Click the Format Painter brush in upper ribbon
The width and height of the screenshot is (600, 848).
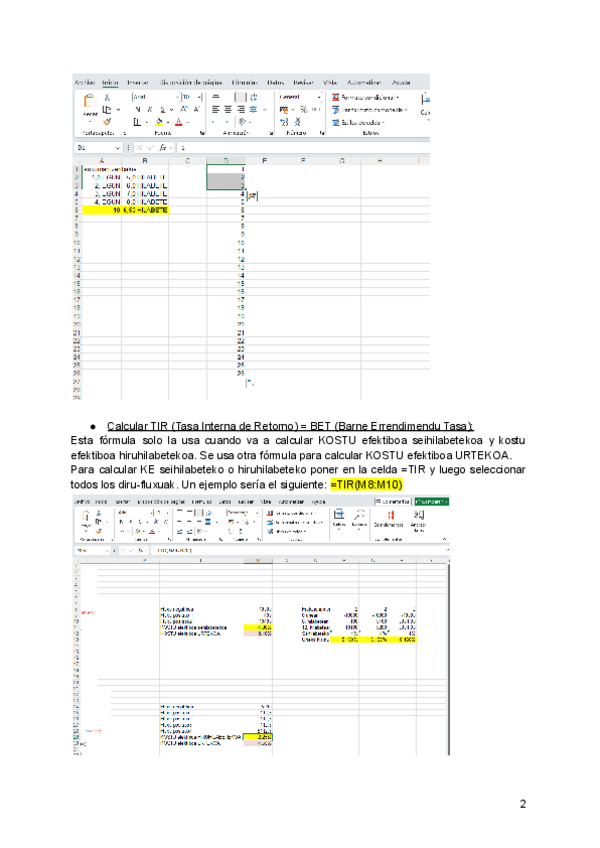pyautogui.click(x=107, y=122)
